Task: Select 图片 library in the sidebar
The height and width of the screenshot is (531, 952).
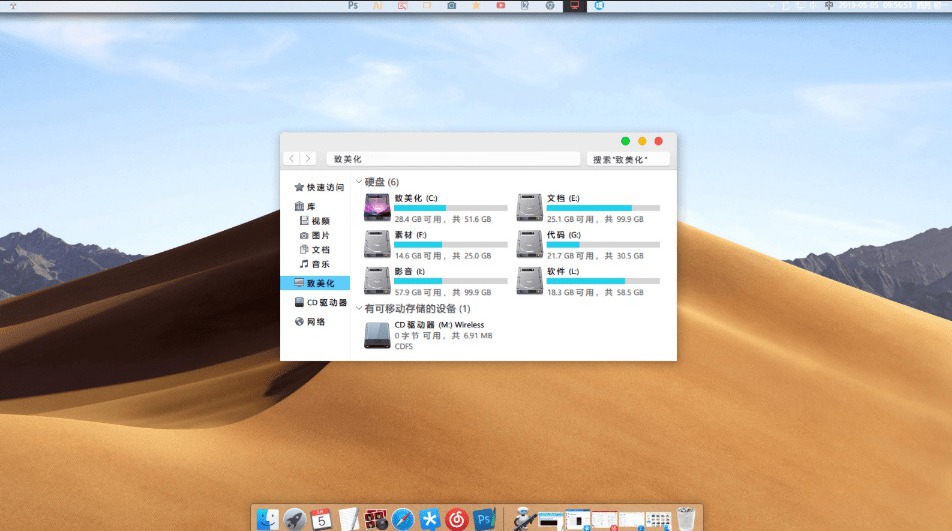Action: coord(320,235)
